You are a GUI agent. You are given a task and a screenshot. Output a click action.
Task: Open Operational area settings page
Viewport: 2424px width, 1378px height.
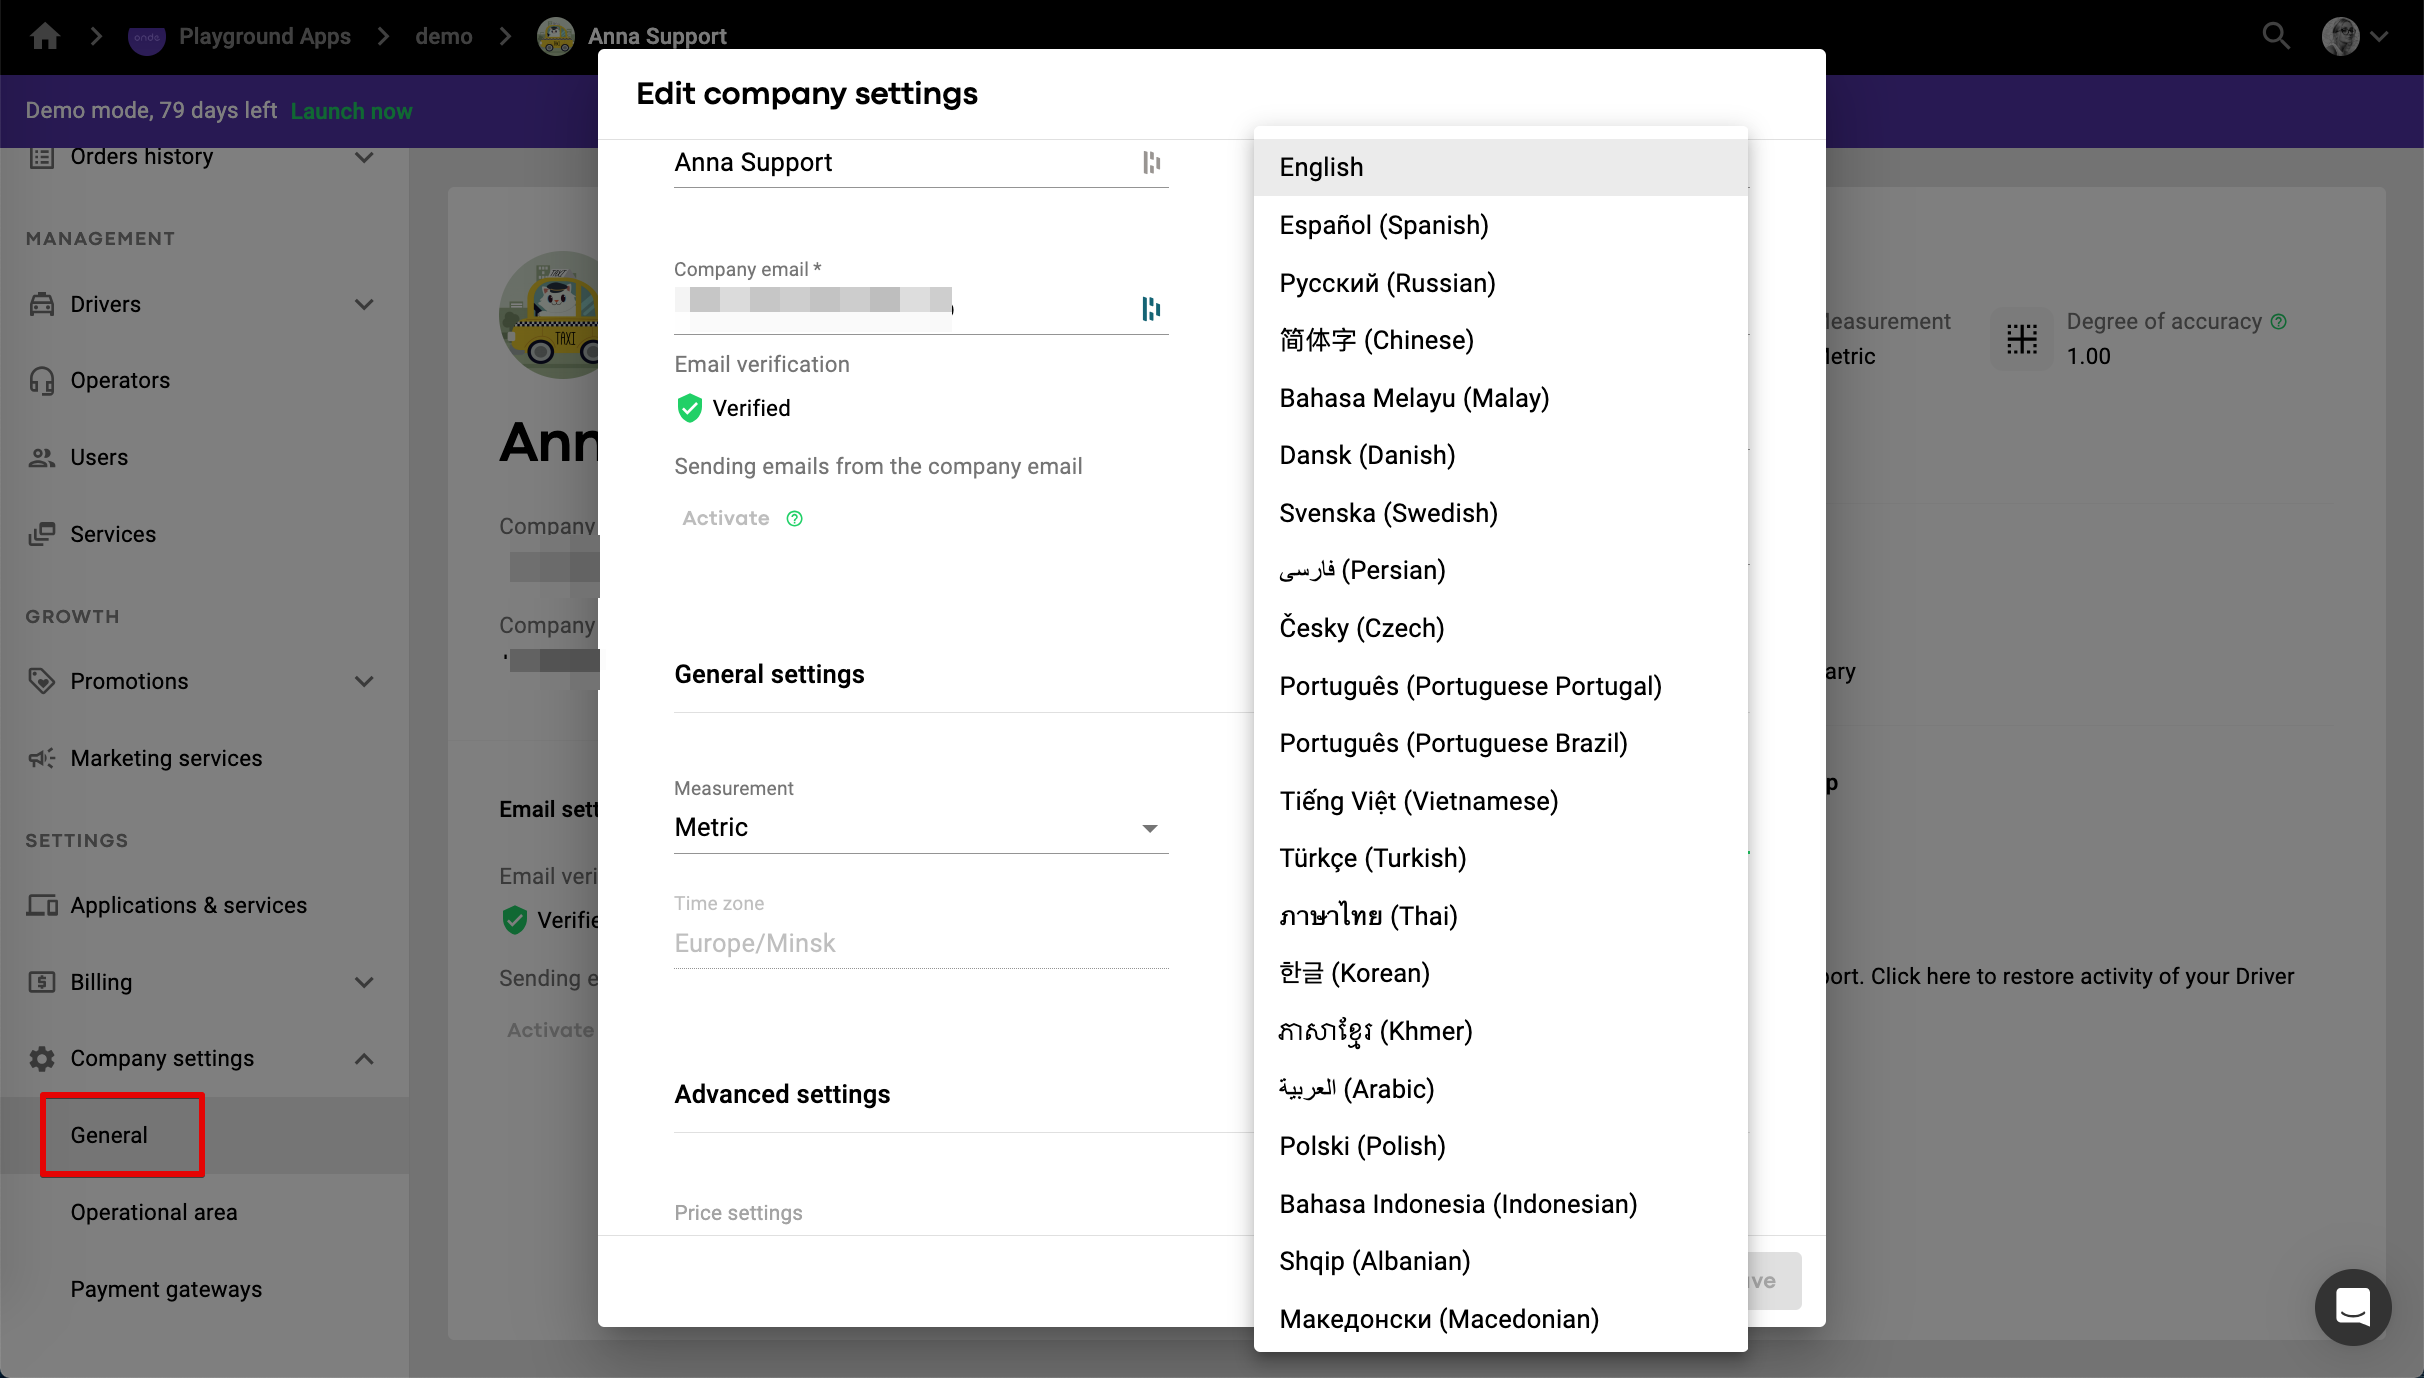[x=154, y=1212]
